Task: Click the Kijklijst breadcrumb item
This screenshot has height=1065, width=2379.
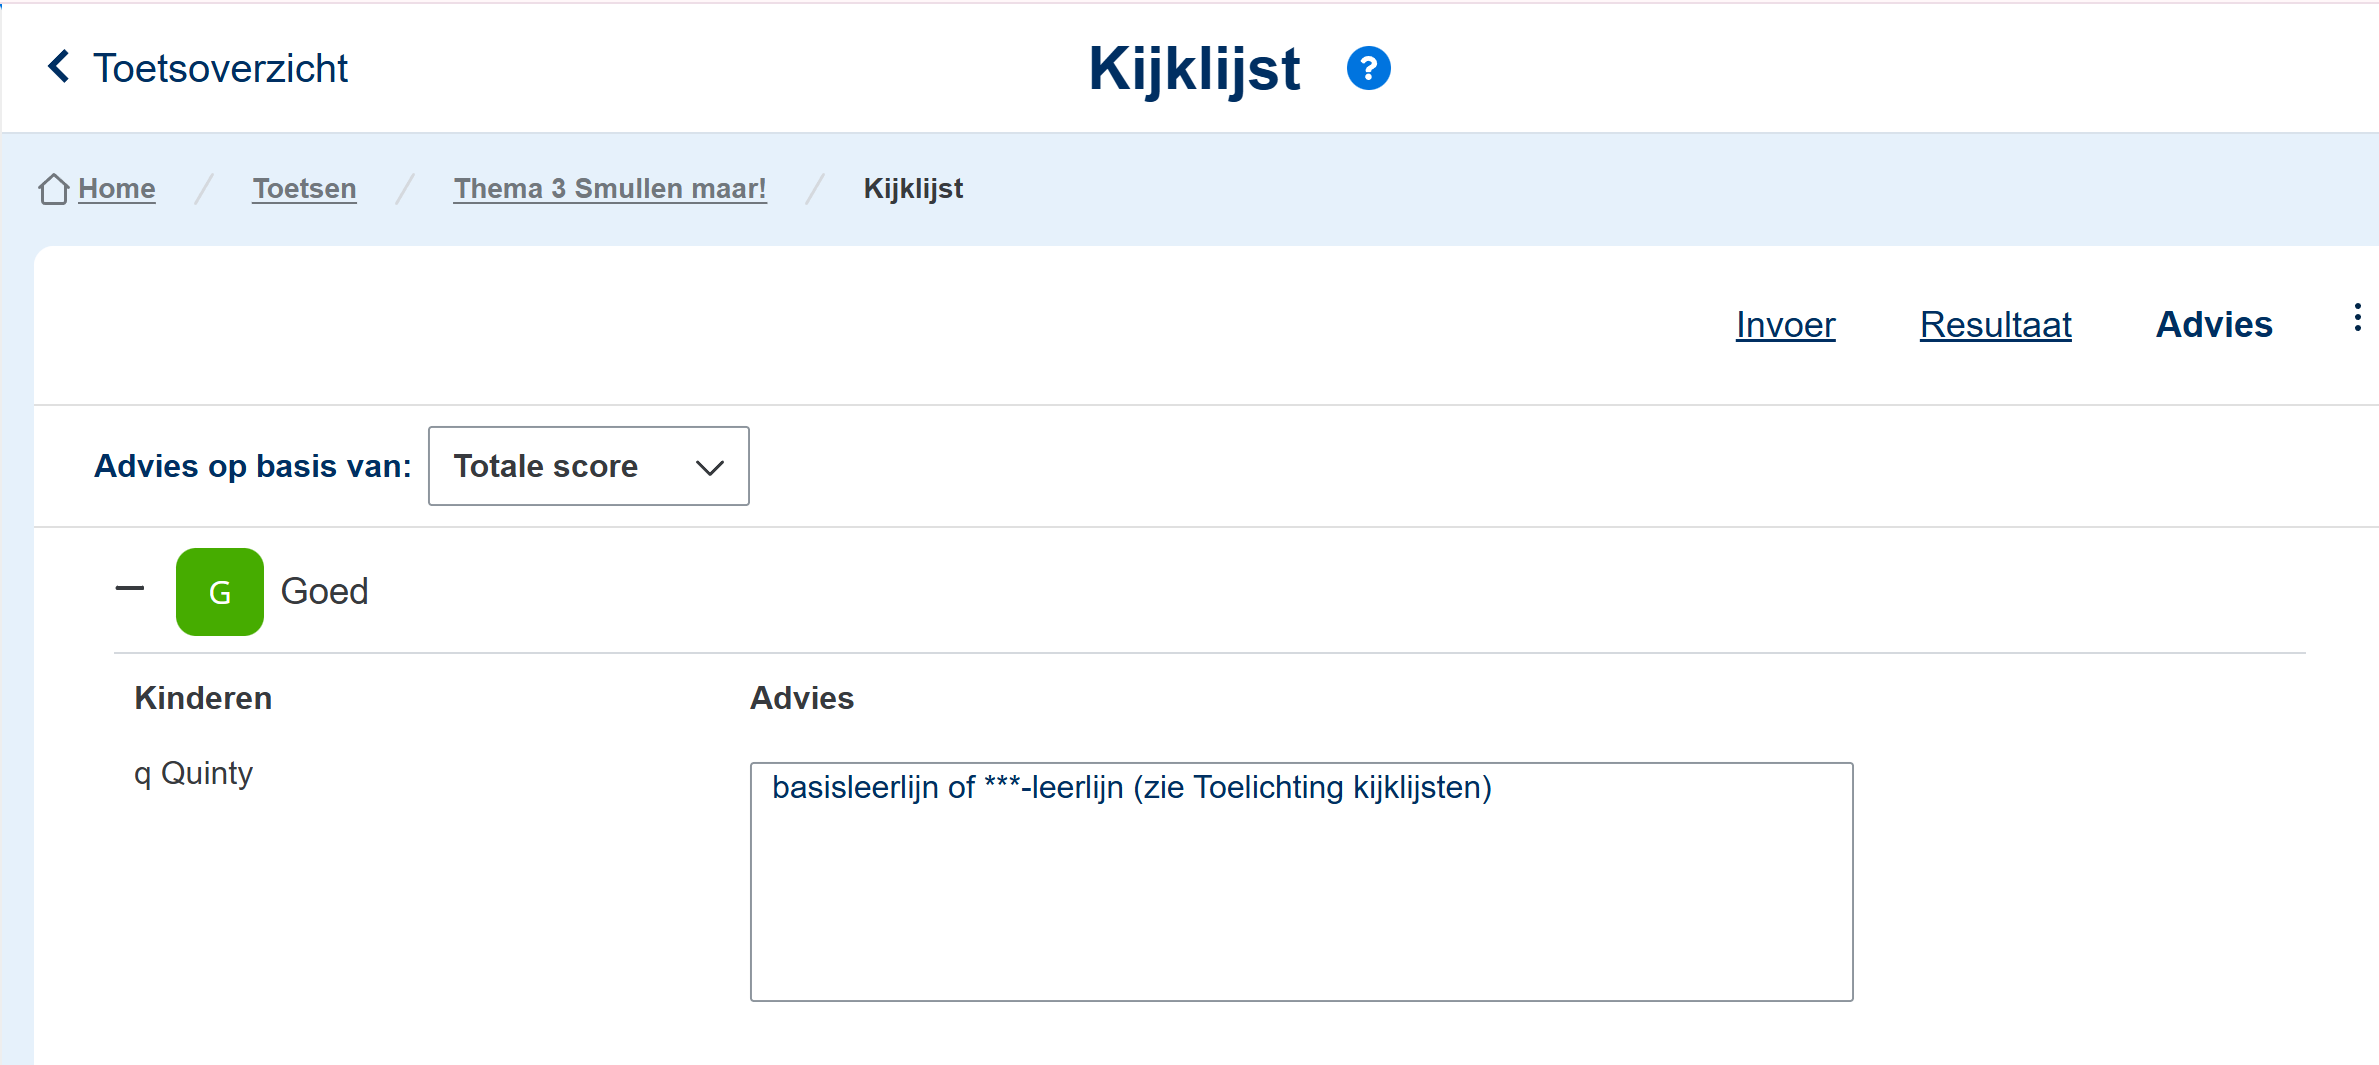Action: point(913,189)
